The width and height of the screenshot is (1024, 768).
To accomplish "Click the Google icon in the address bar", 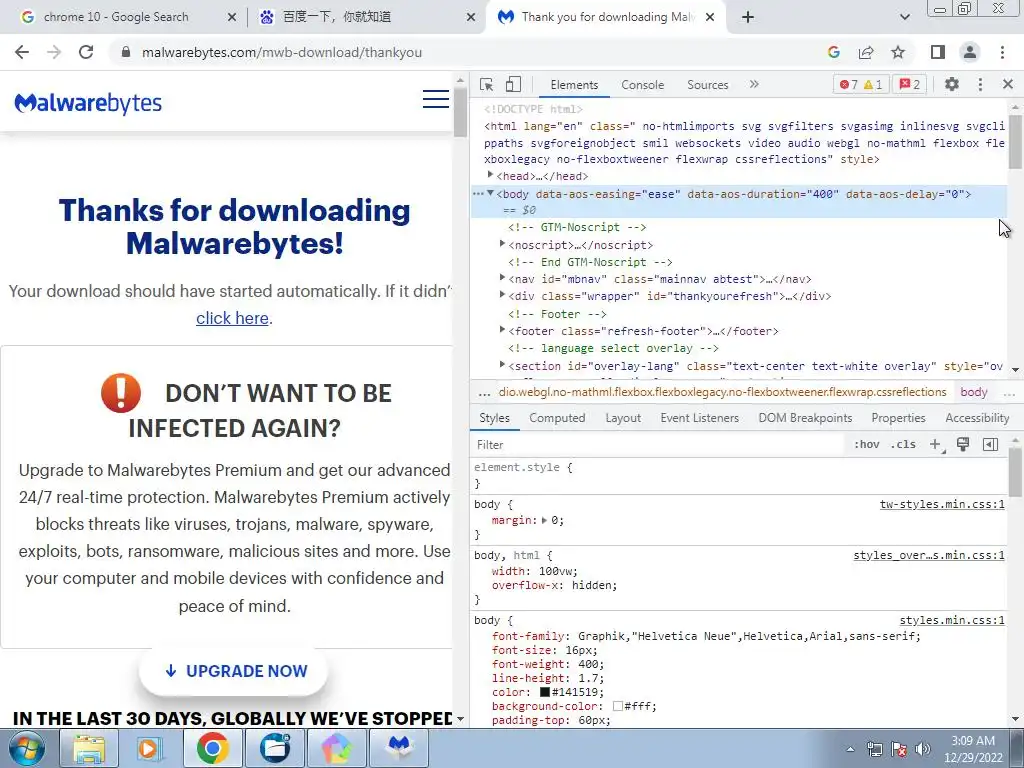I will [x=833, y=52].
